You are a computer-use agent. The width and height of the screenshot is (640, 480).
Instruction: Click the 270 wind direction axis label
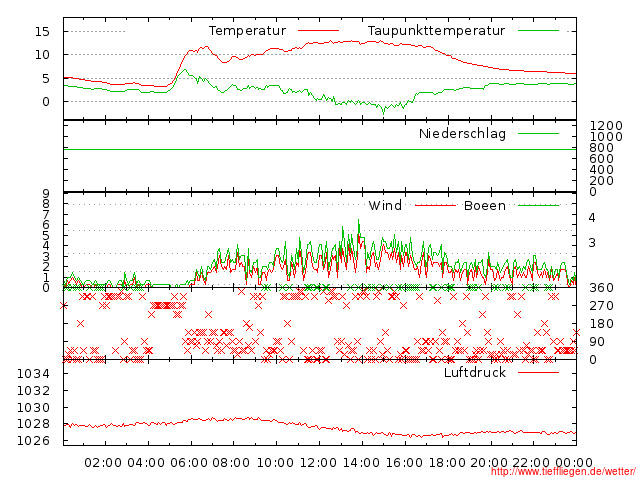point(602,306)
